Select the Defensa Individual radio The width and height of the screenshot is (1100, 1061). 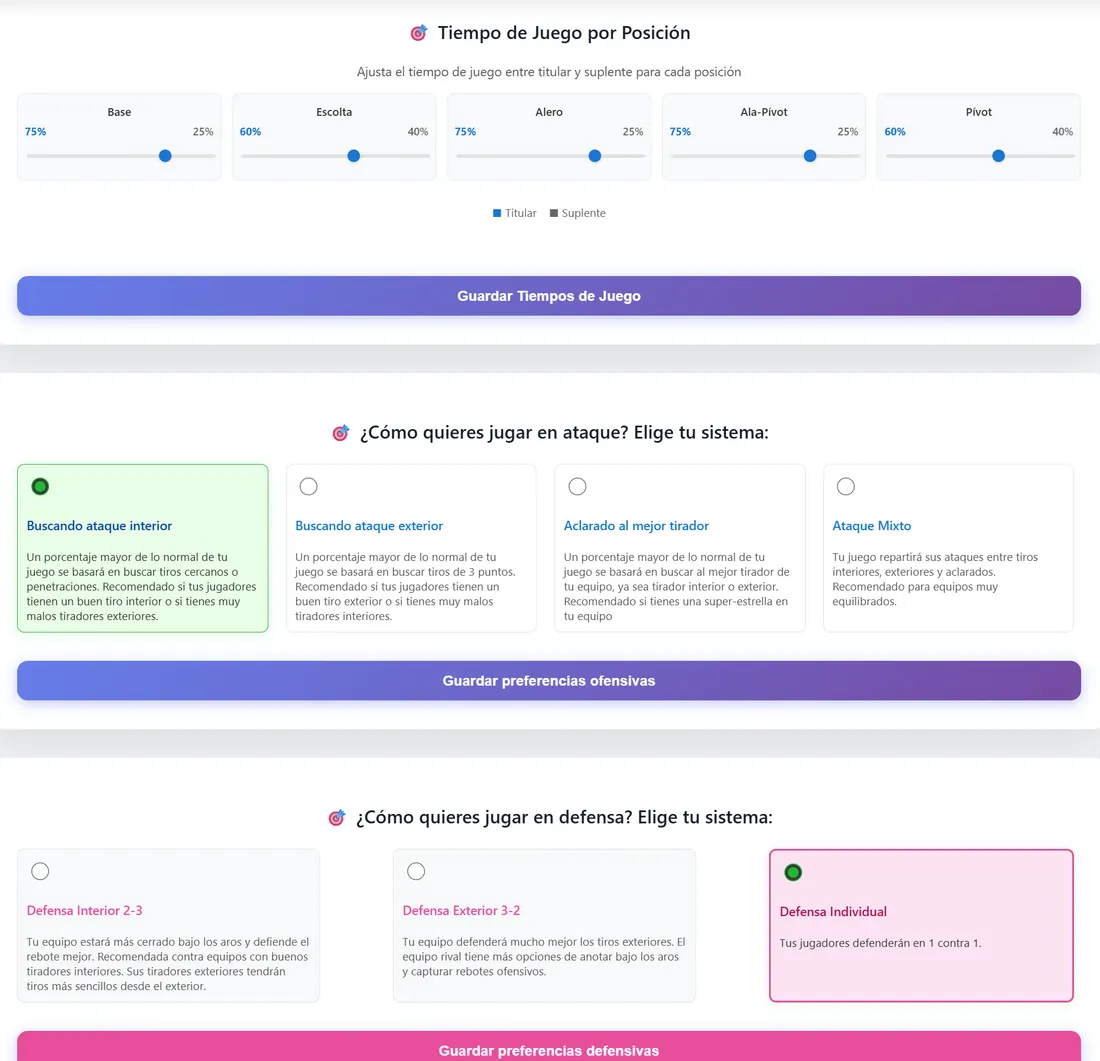(793, 873)
